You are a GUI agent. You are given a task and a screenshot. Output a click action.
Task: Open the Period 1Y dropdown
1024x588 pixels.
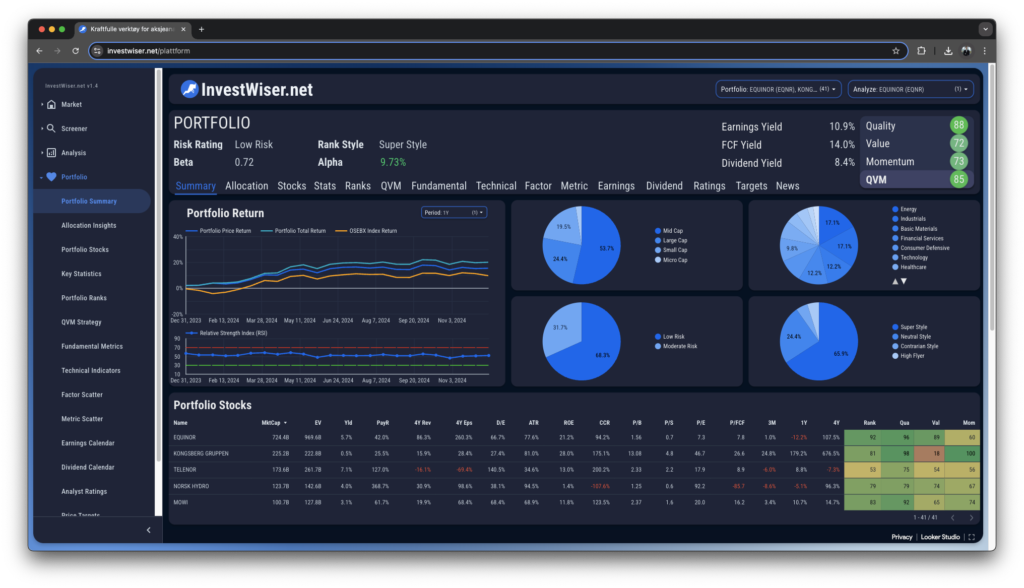[454, 212]
